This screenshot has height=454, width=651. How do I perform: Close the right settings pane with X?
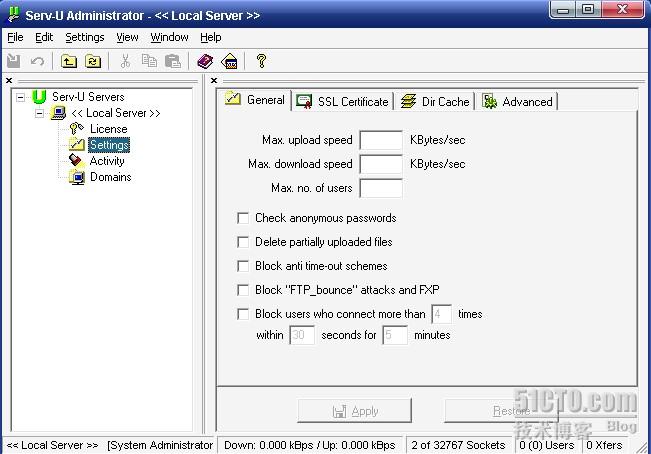coord(214,81)
